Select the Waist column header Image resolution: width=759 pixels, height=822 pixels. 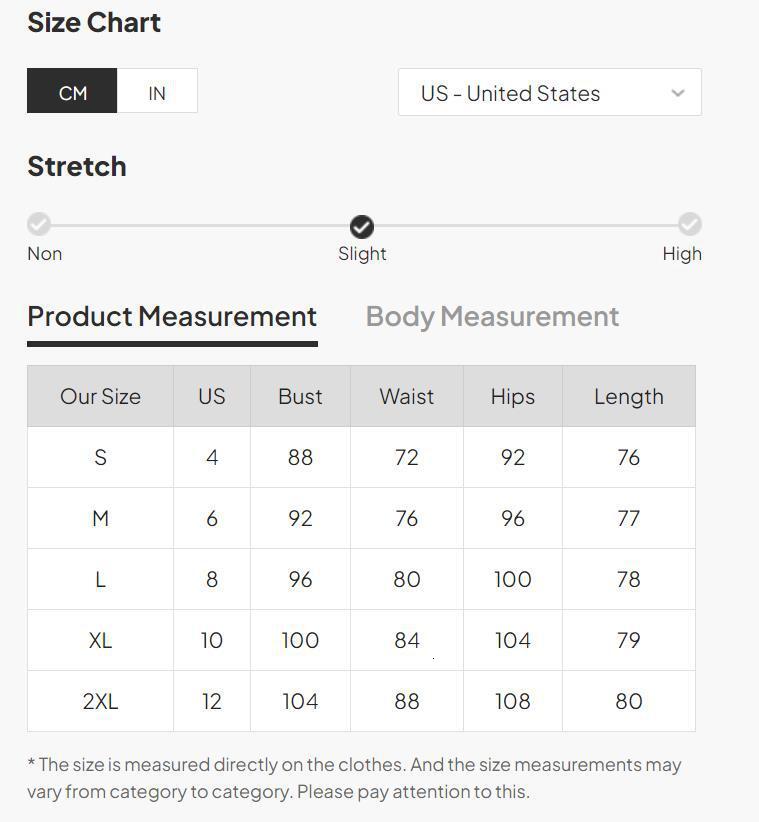406,397
